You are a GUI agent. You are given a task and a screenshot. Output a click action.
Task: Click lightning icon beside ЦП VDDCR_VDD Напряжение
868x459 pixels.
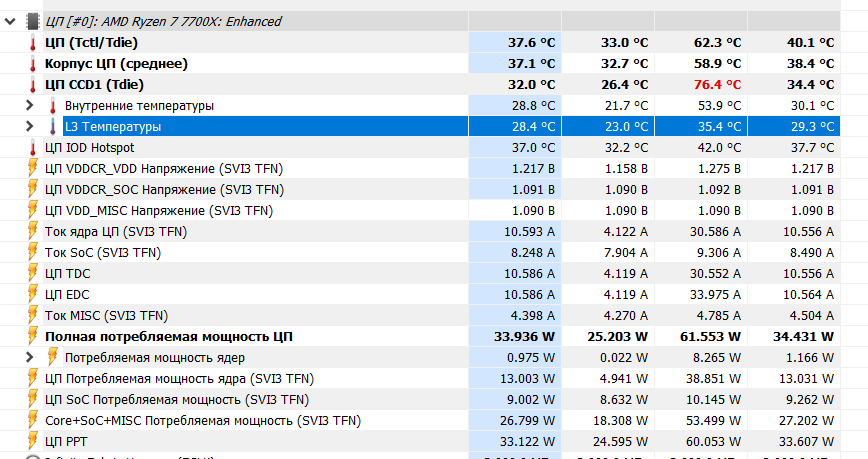click(x=32, y=168)
